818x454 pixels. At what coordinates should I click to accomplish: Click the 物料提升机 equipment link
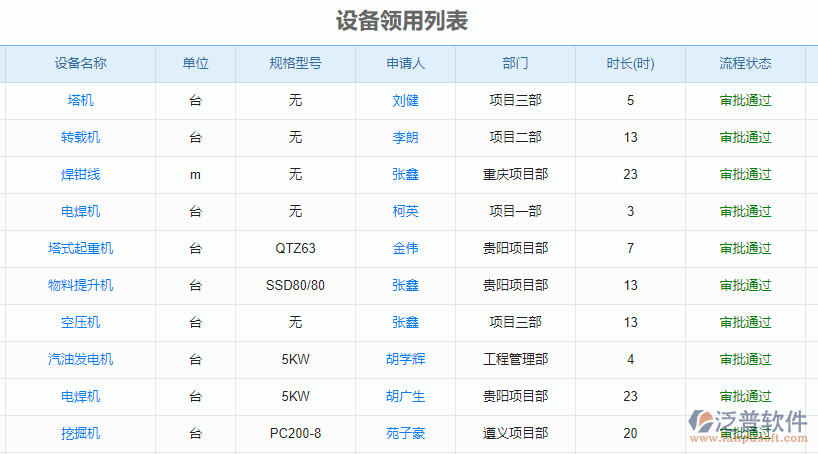tap(81, 286)
